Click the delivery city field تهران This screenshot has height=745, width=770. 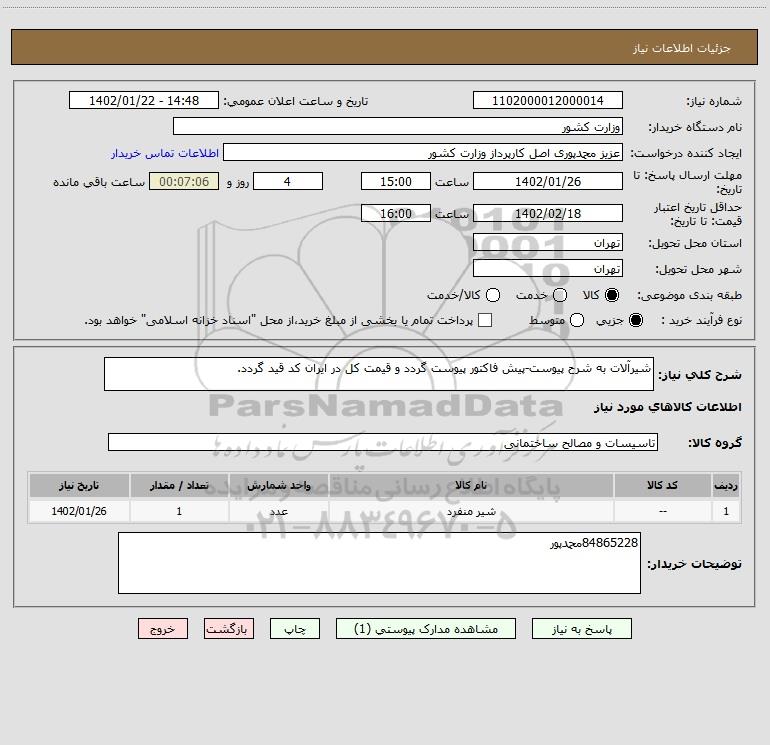tap(548, 268)
